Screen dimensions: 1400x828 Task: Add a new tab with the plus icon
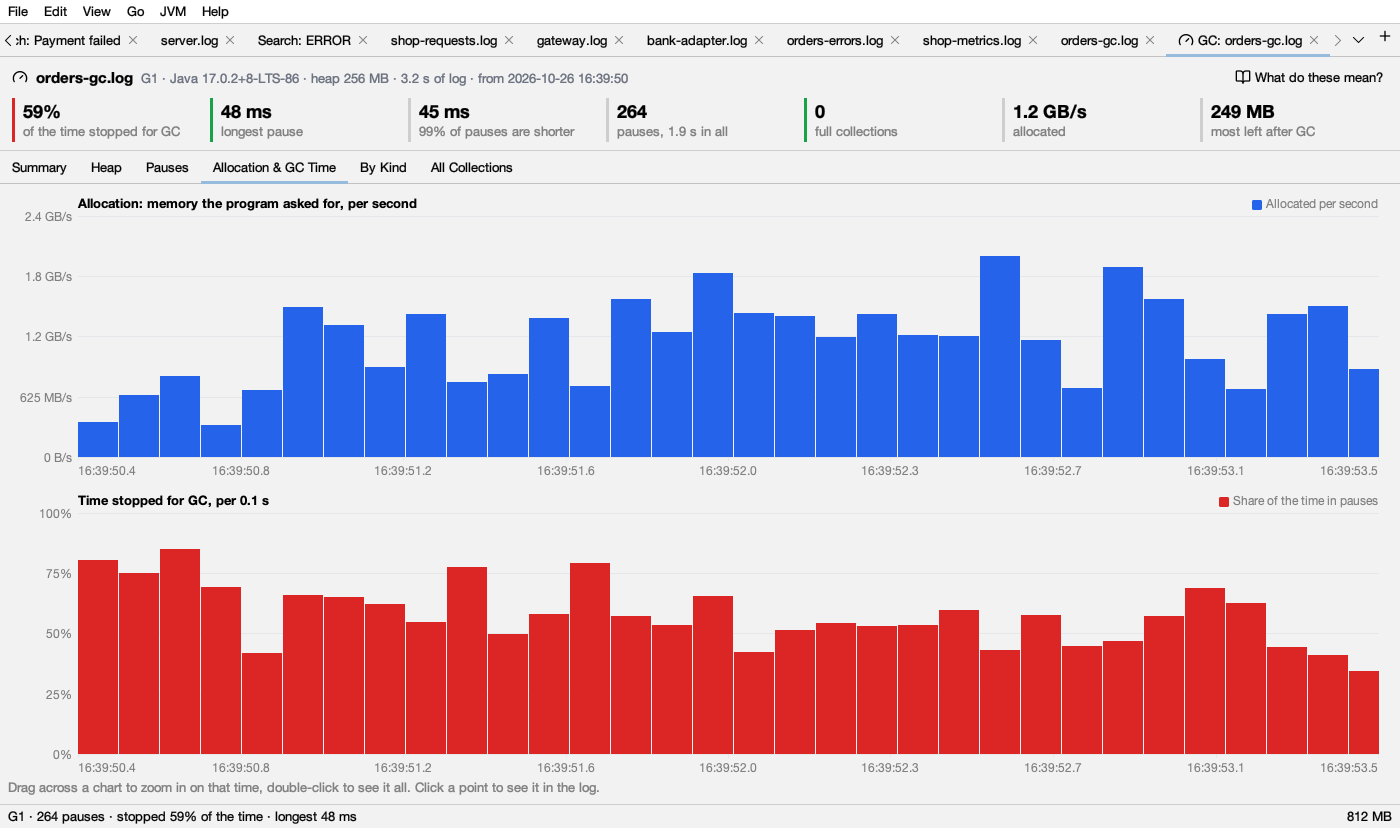(1384, 37)
